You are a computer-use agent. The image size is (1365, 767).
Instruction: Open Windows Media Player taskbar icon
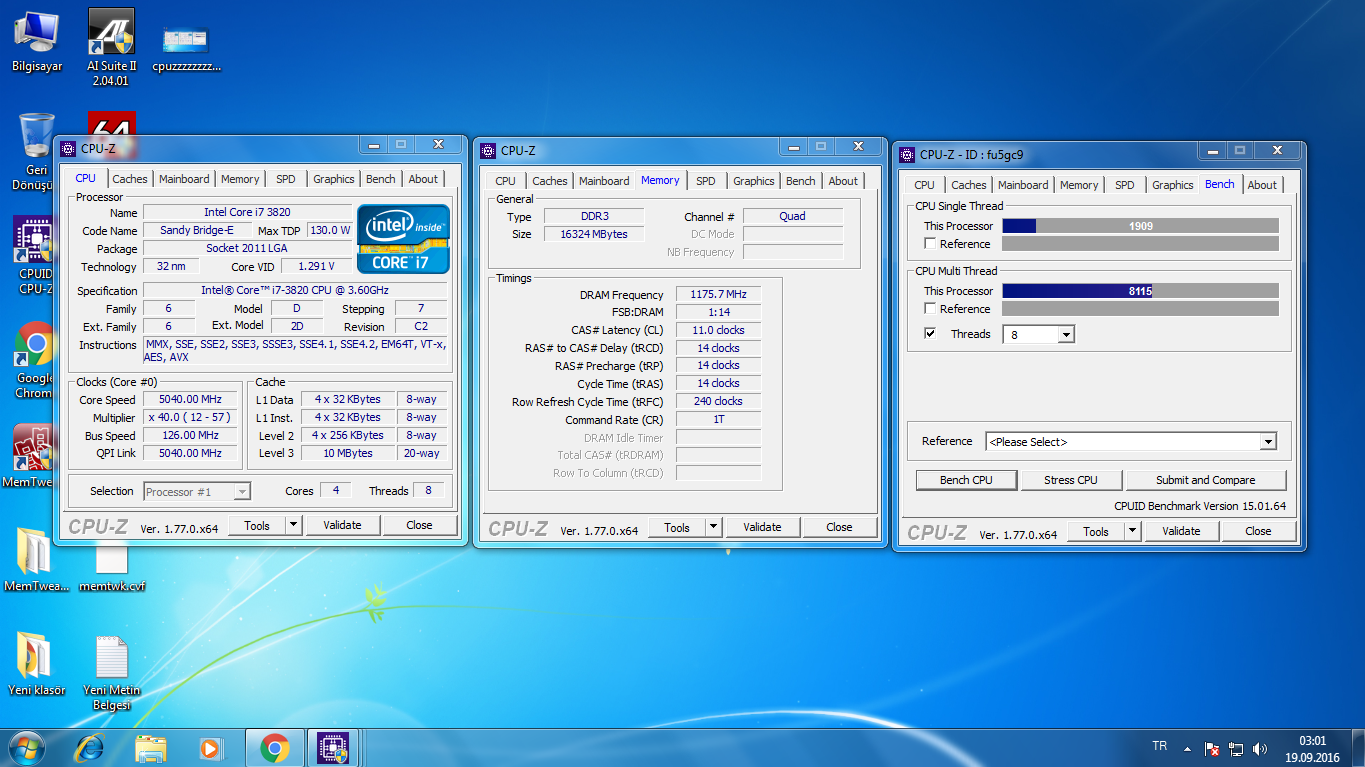(210, 748)
